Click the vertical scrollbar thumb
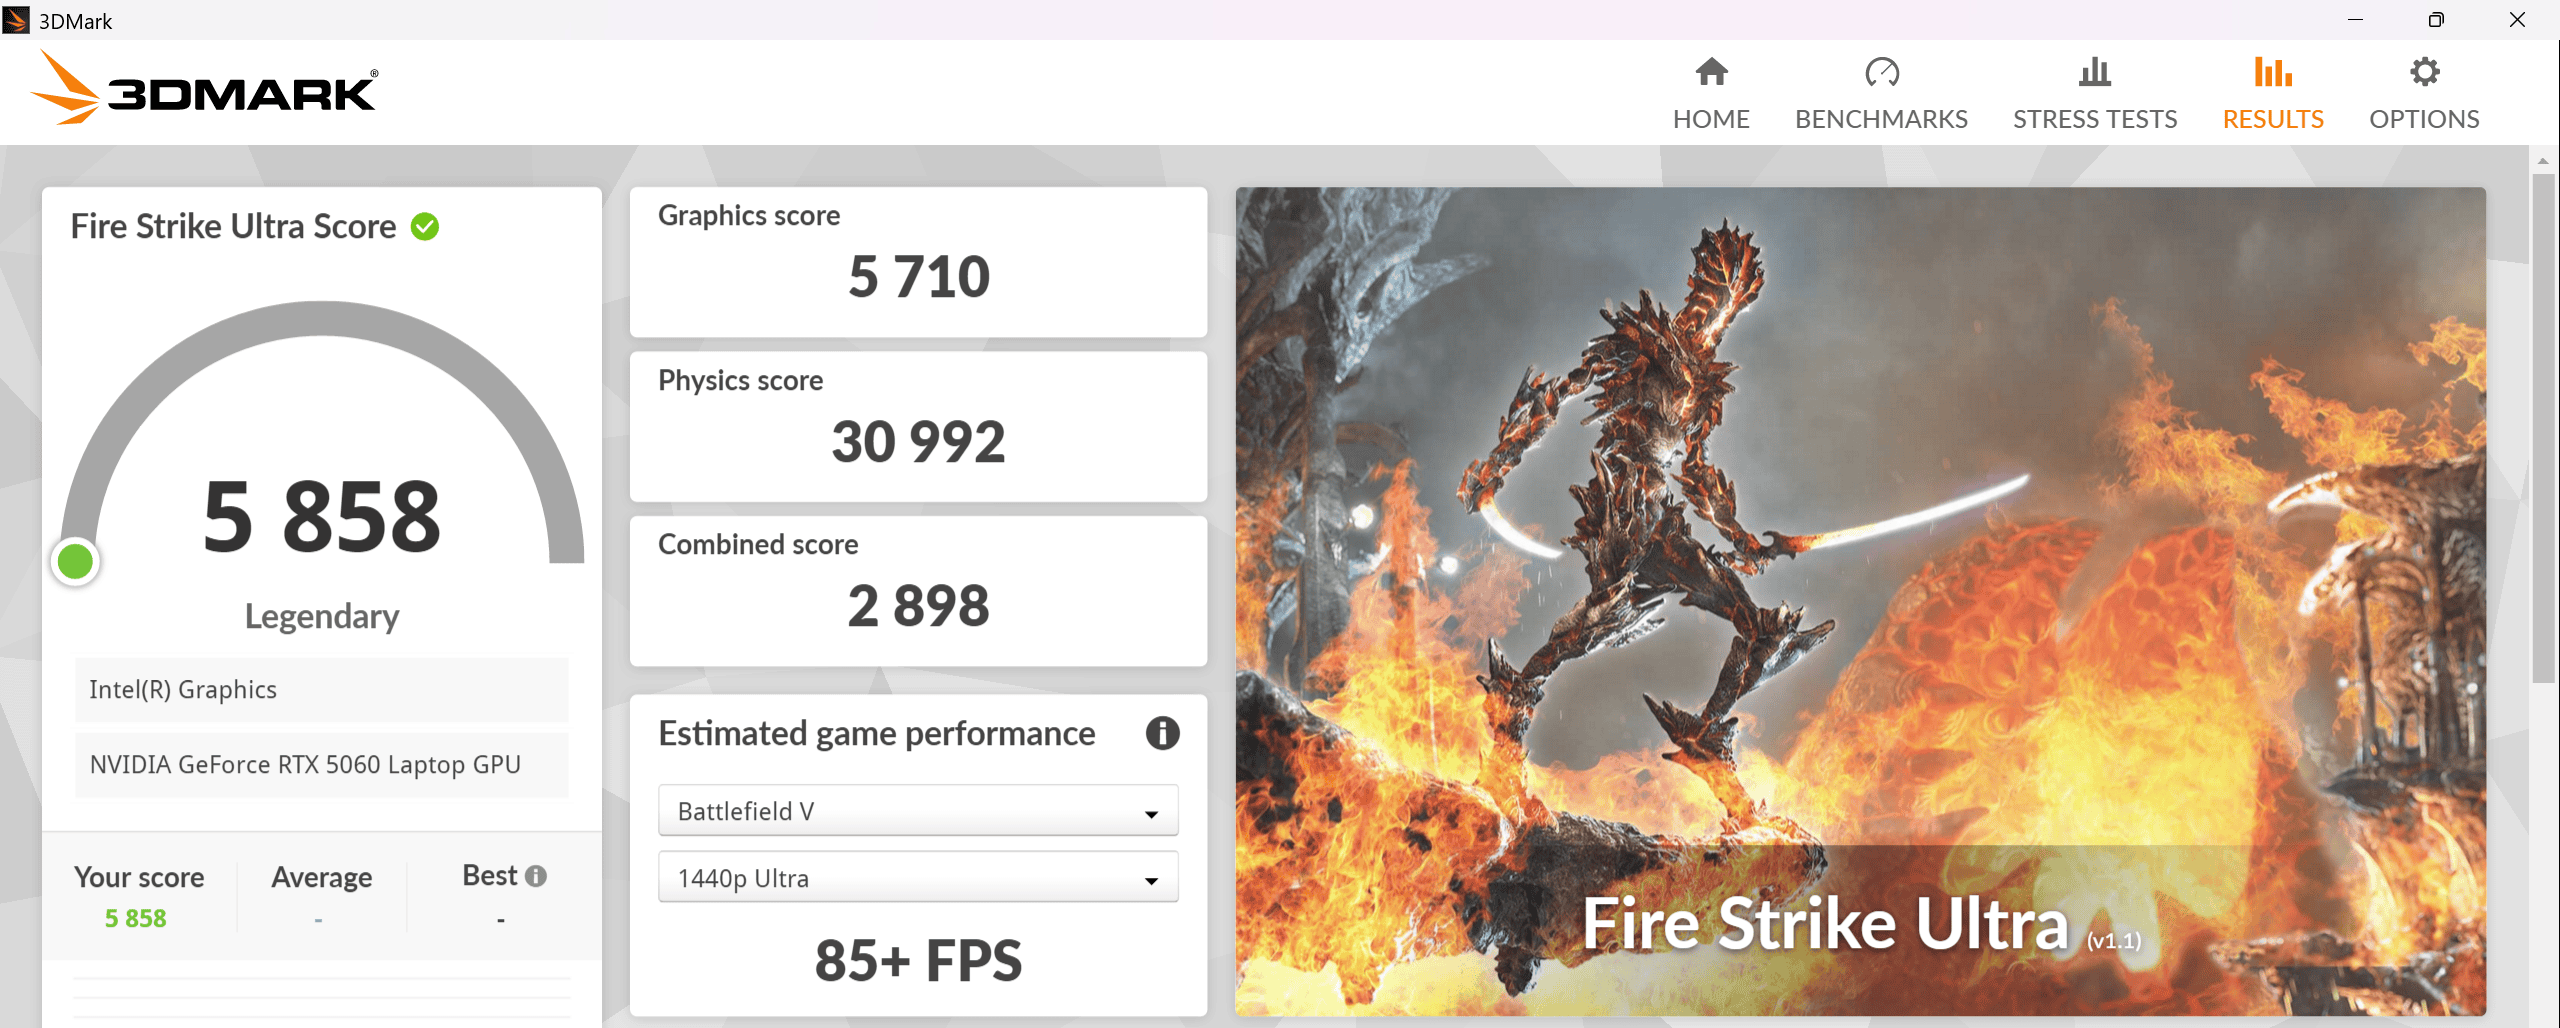2560x1028 pixels. pyautogui.click(x=2543, y=428)
